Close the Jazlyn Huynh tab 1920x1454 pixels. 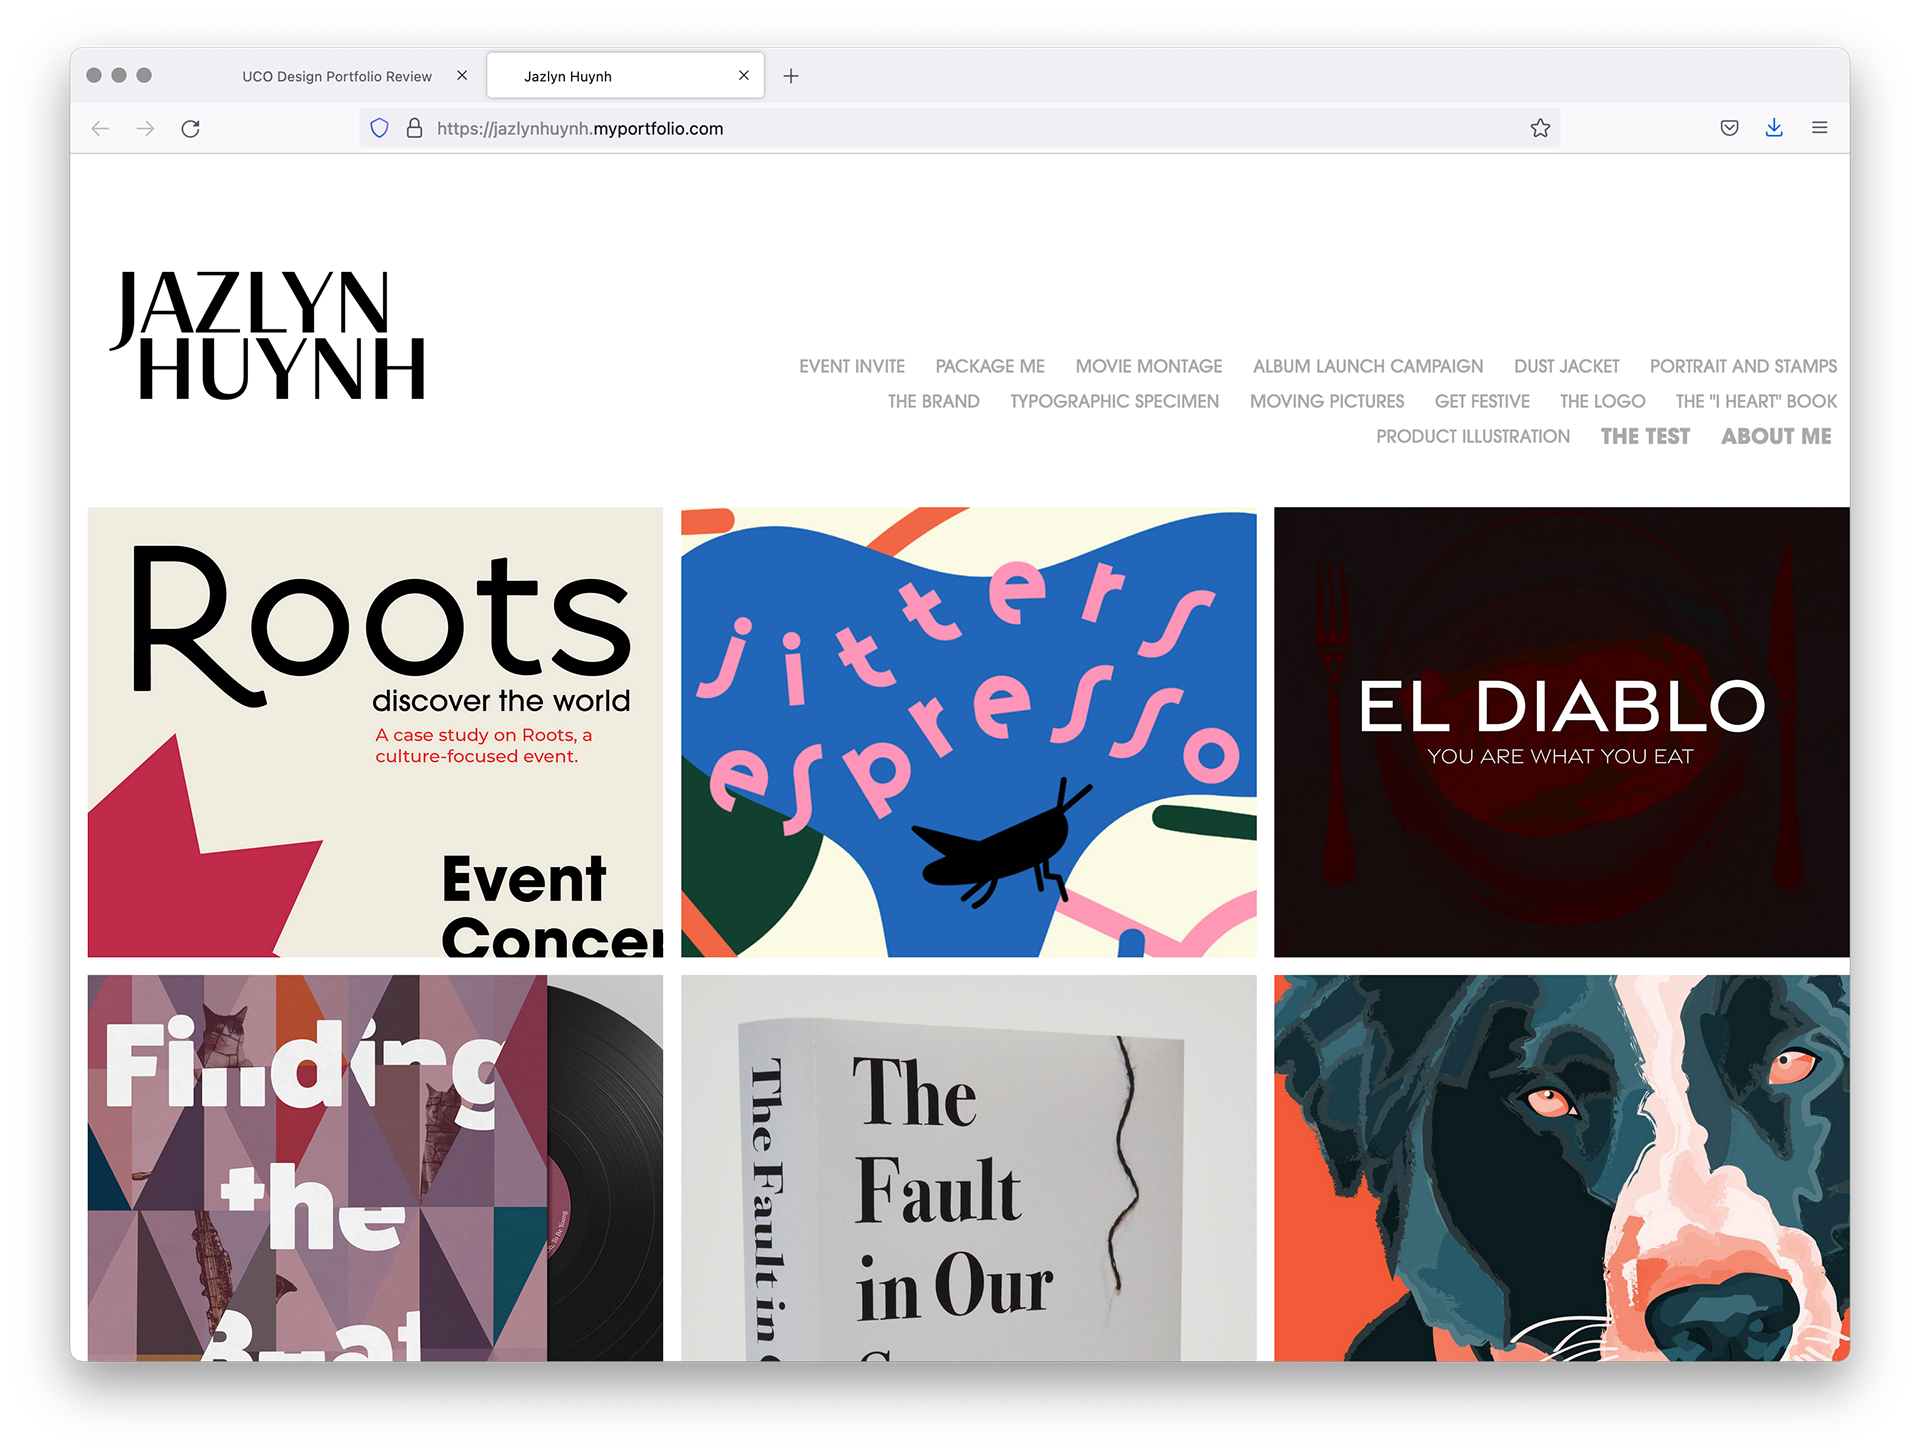pyautogui.click(x=743, y=75)
